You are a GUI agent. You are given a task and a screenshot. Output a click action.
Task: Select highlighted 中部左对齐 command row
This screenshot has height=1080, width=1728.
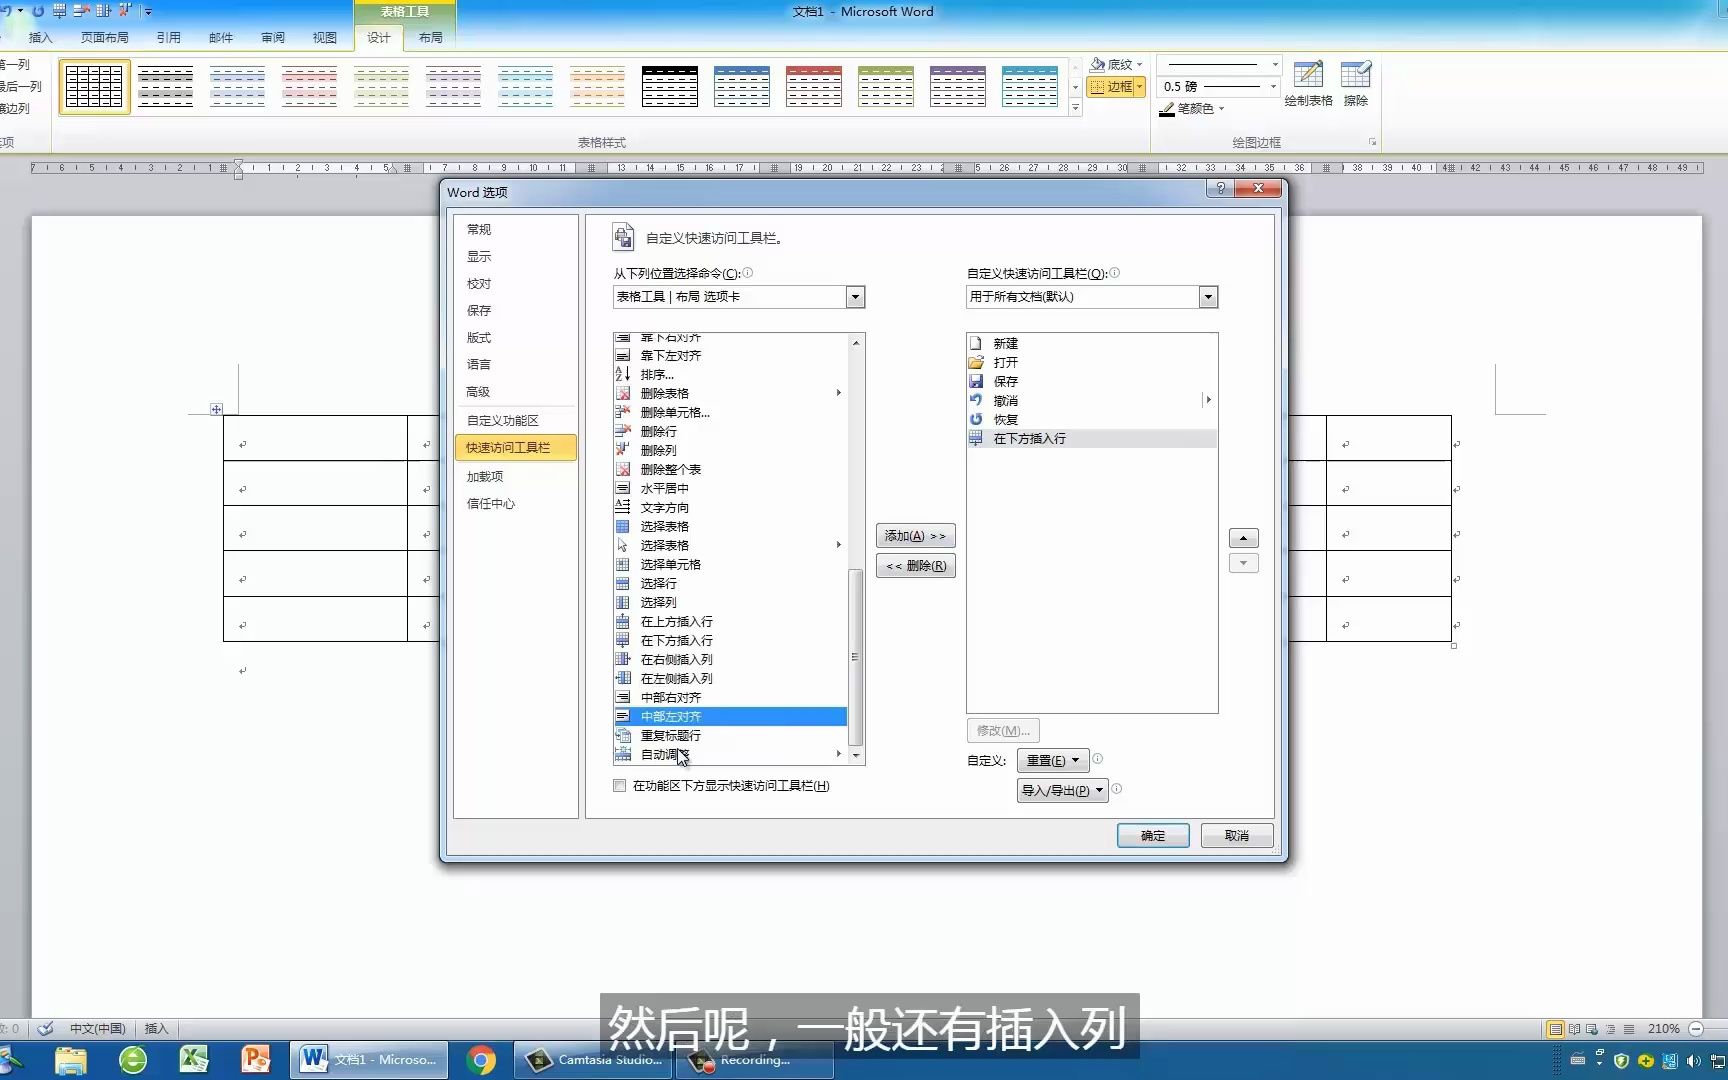[730, 716]
